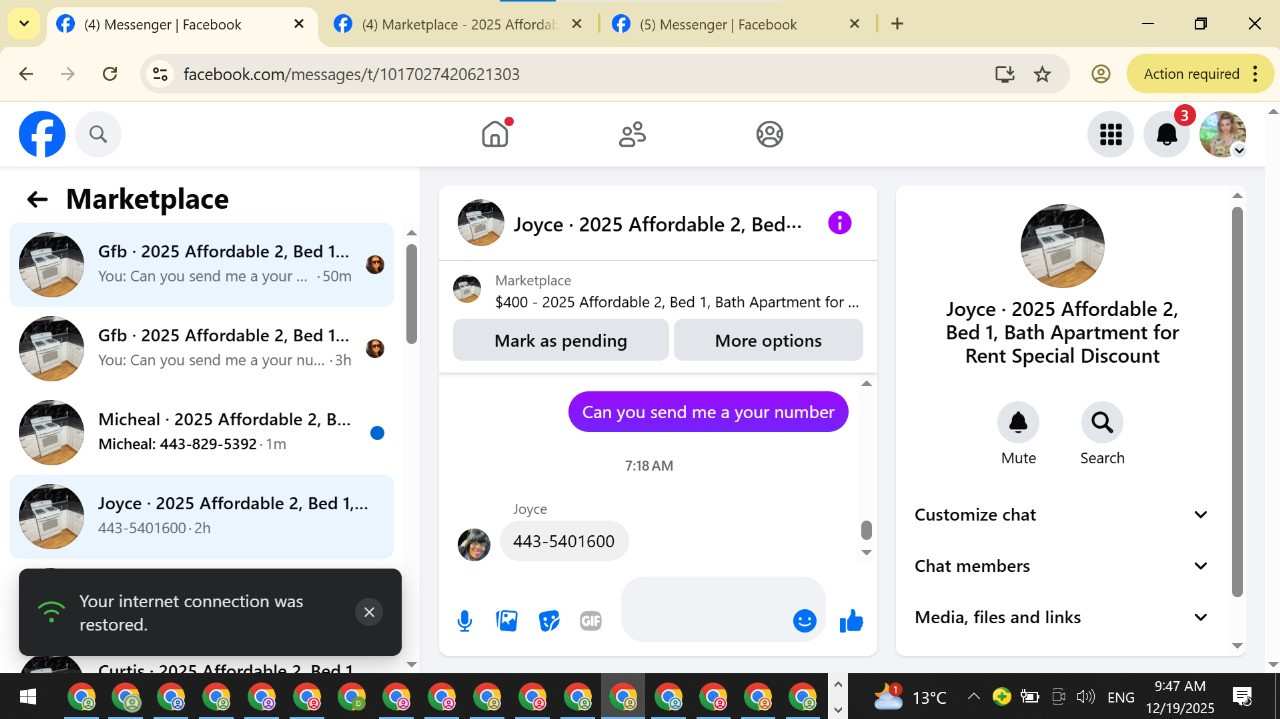Viewport: 1280px width, 719px height.
Task: Record a voice clip with microphone icon
Action: point(465,621)
